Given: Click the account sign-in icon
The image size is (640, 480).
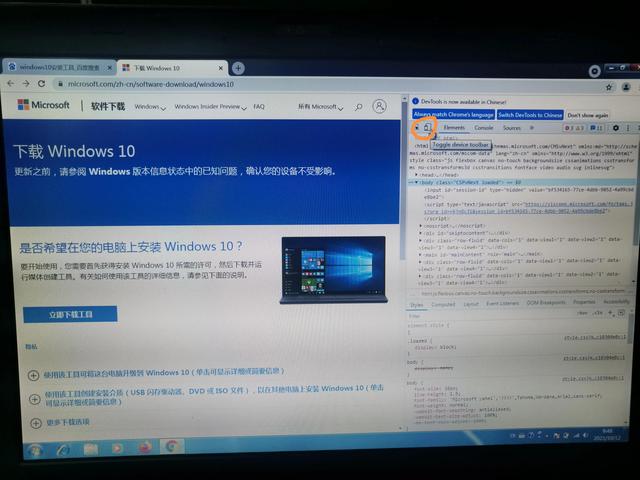Looking at the screenshot, I should [x=379, y=106].
